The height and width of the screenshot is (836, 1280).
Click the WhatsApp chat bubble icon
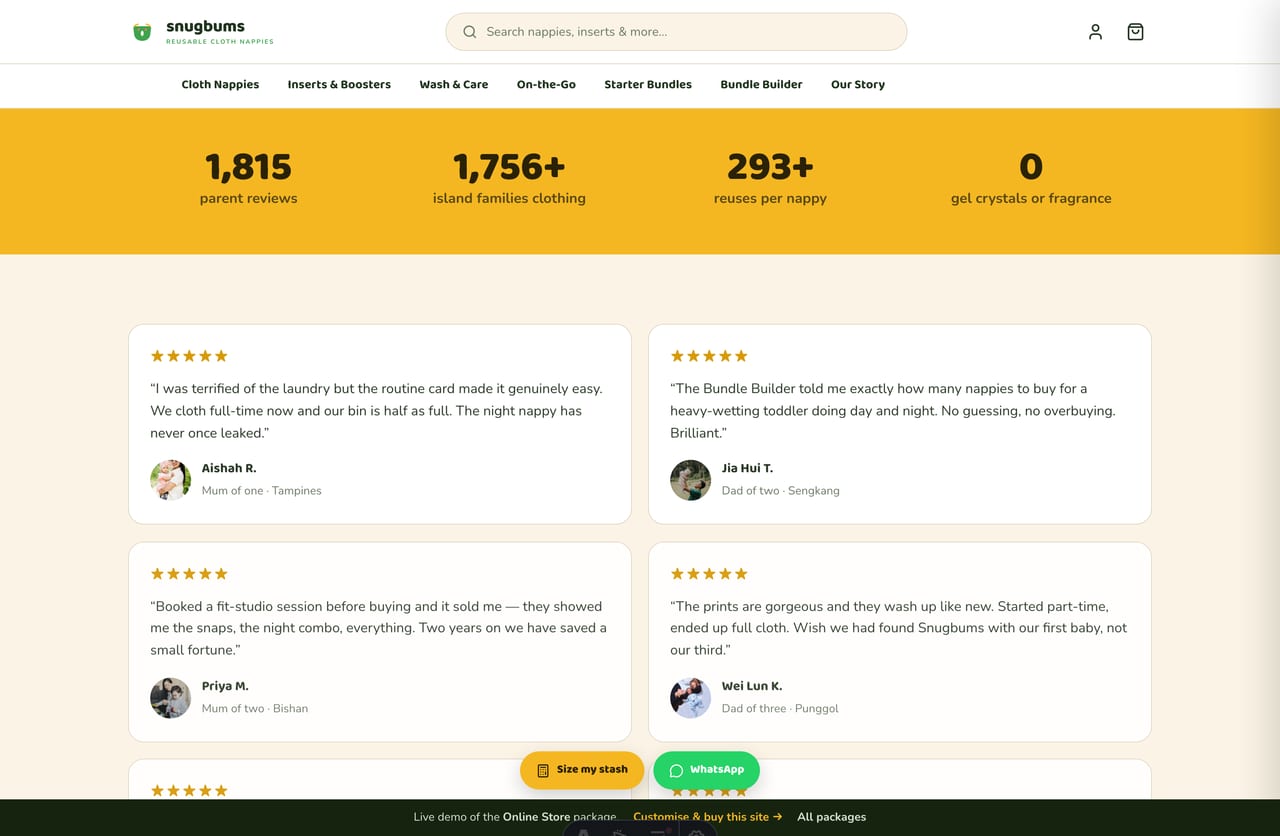point(676,770)
